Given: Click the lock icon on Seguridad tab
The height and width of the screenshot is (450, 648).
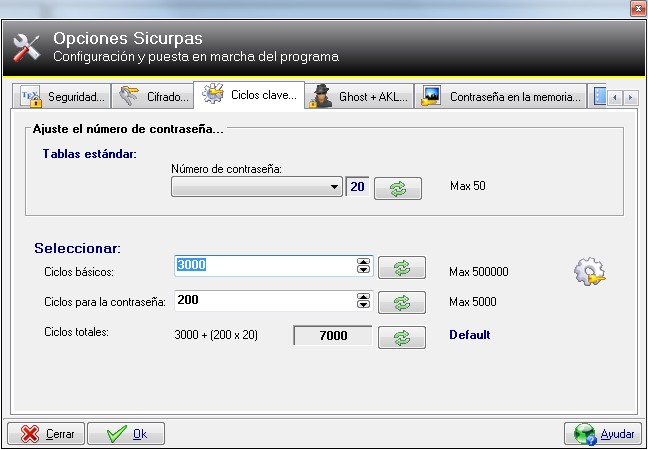Looking at the screenshot, I should (x=31, y=97).
